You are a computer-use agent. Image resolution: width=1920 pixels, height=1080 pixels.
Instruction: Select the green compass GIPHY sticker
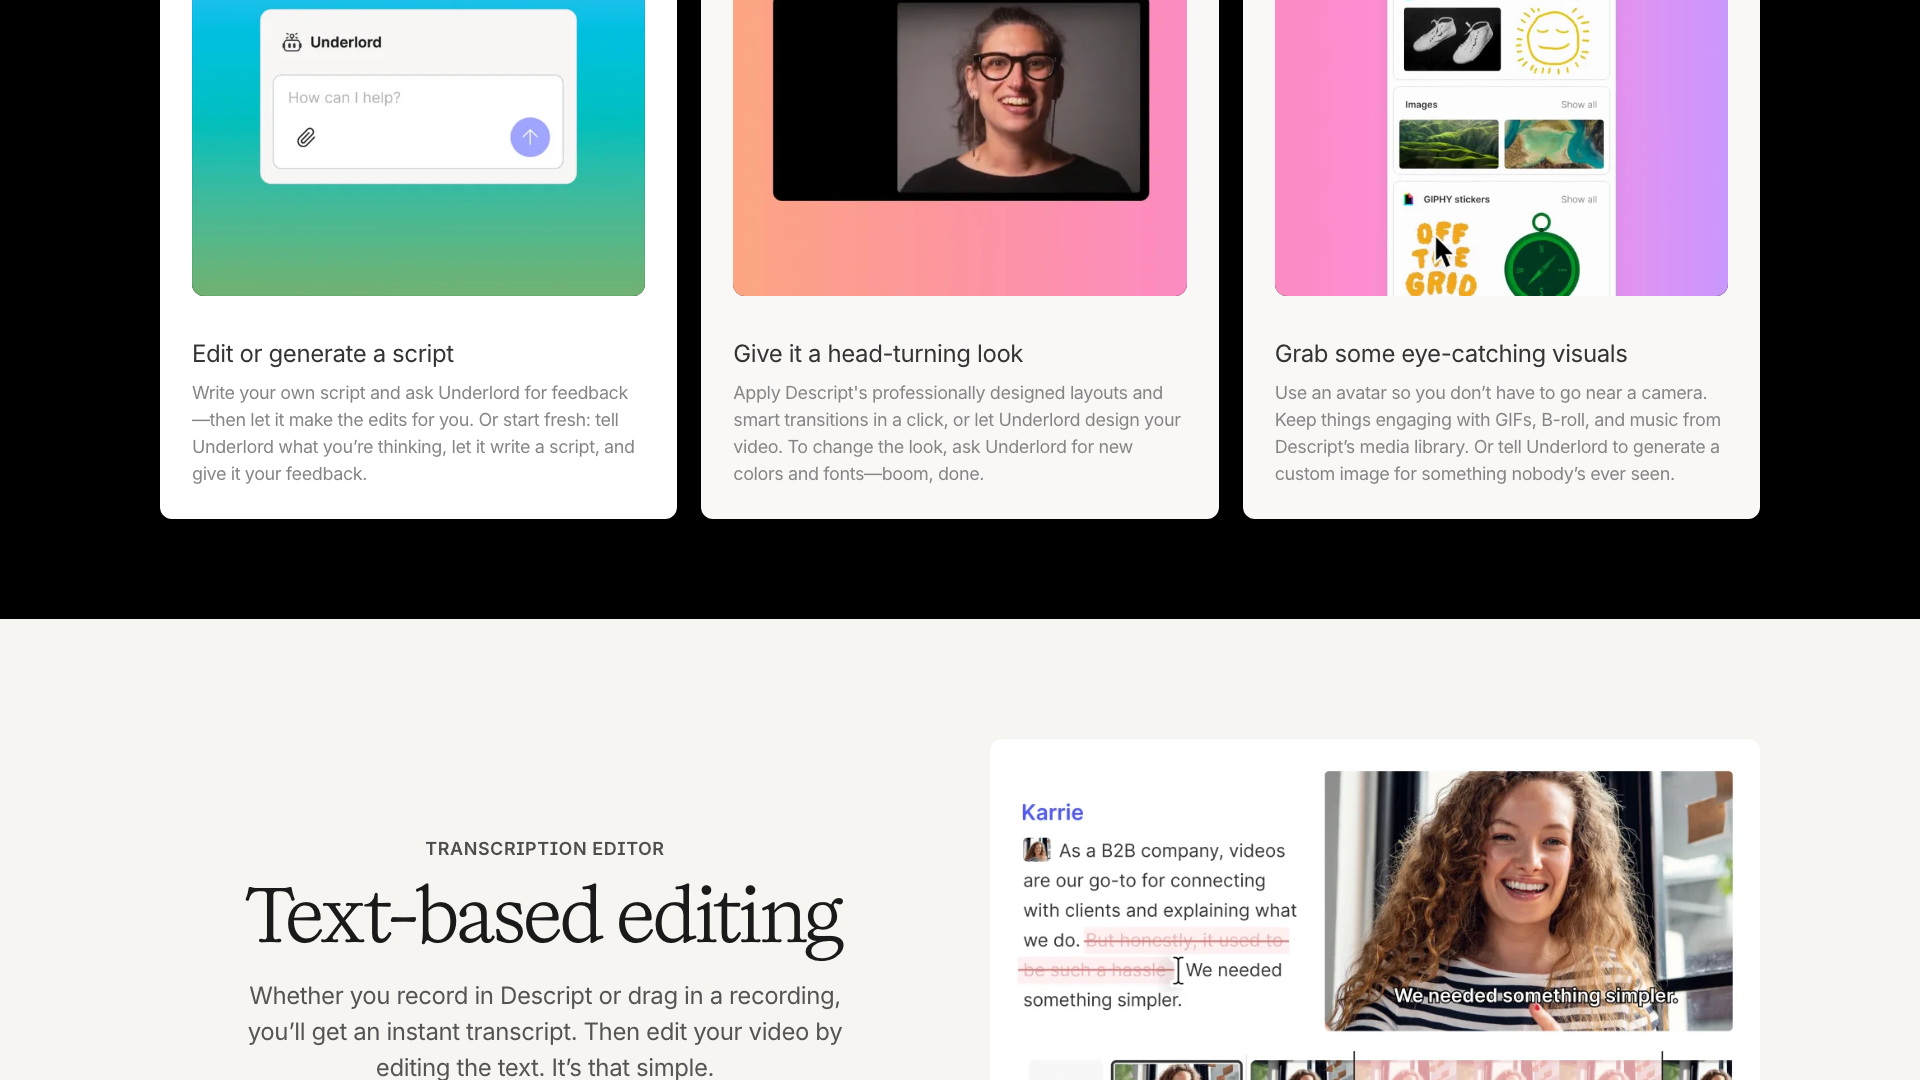click(x=1544, y=261)
